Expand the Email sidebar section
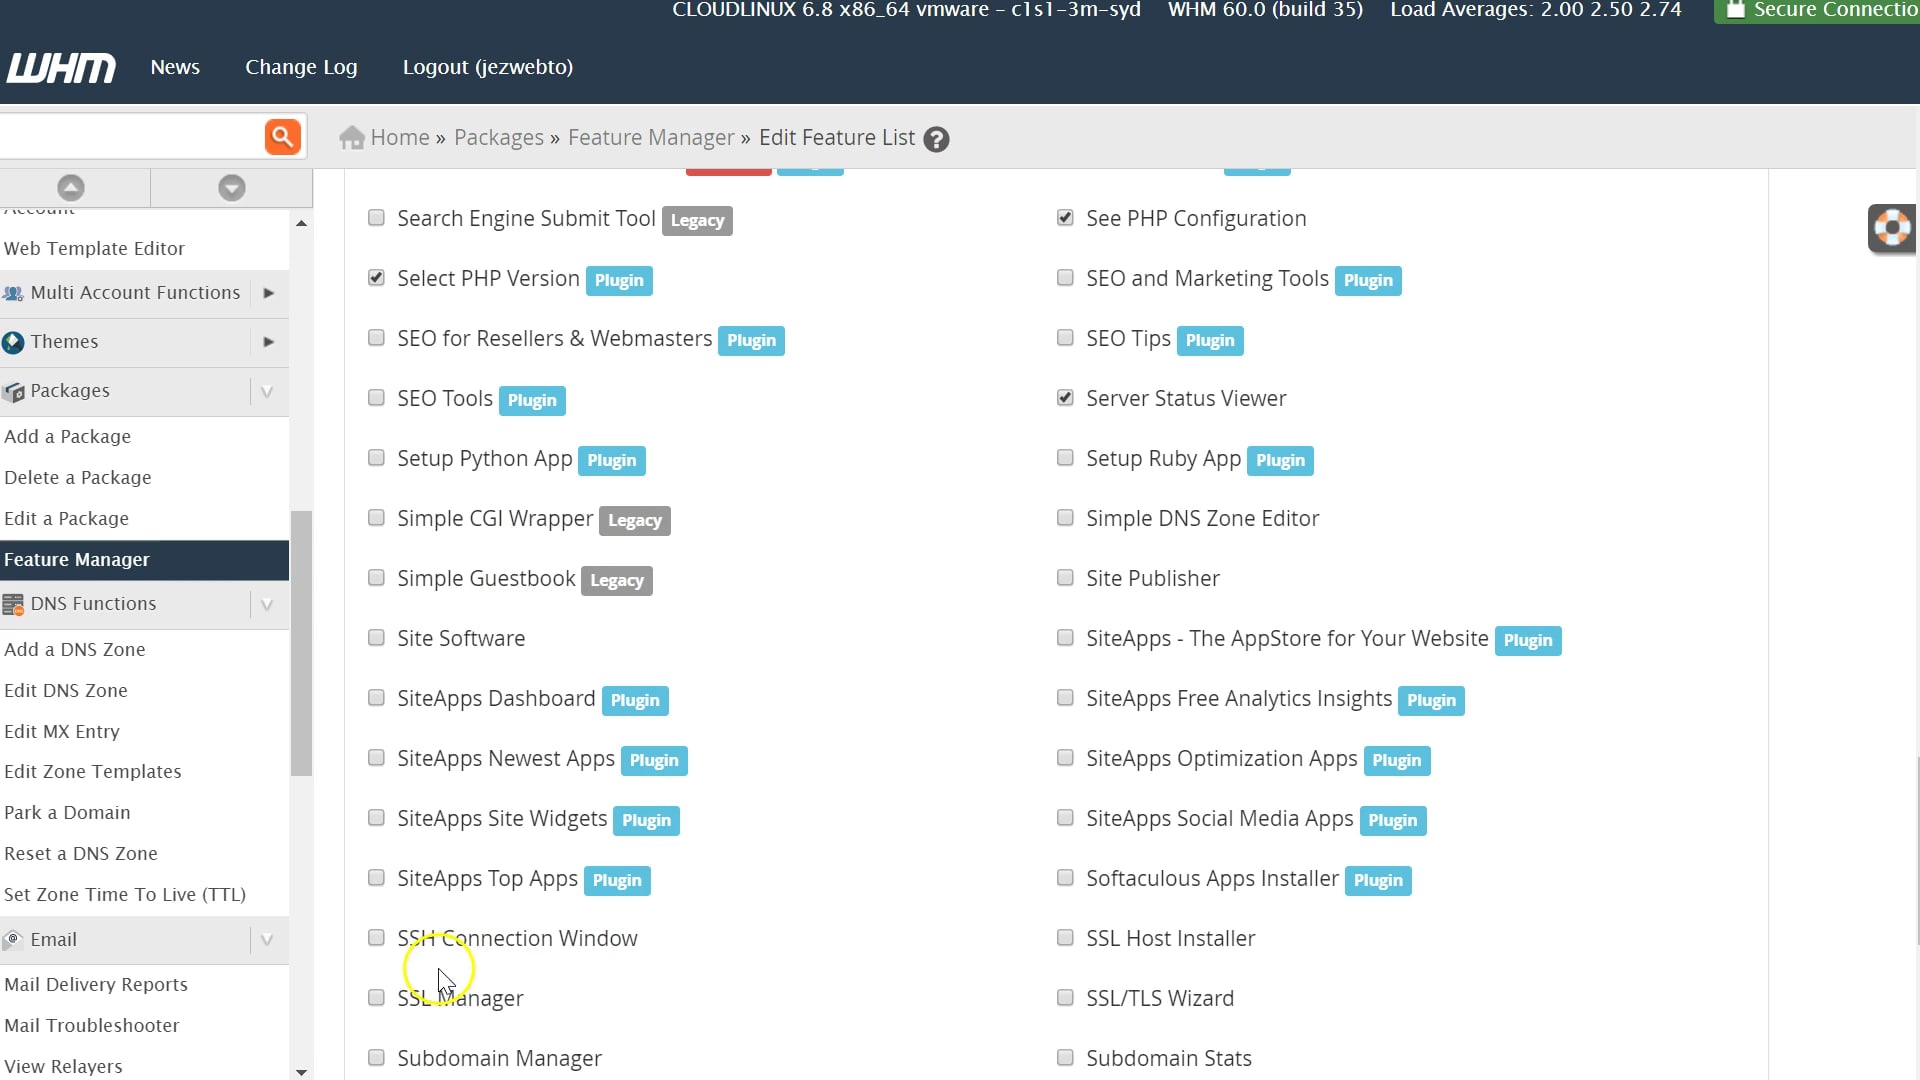Image resolution: width=1920 pixels, height=1080 pixels. pyautogui.click(x=266, y=939)
